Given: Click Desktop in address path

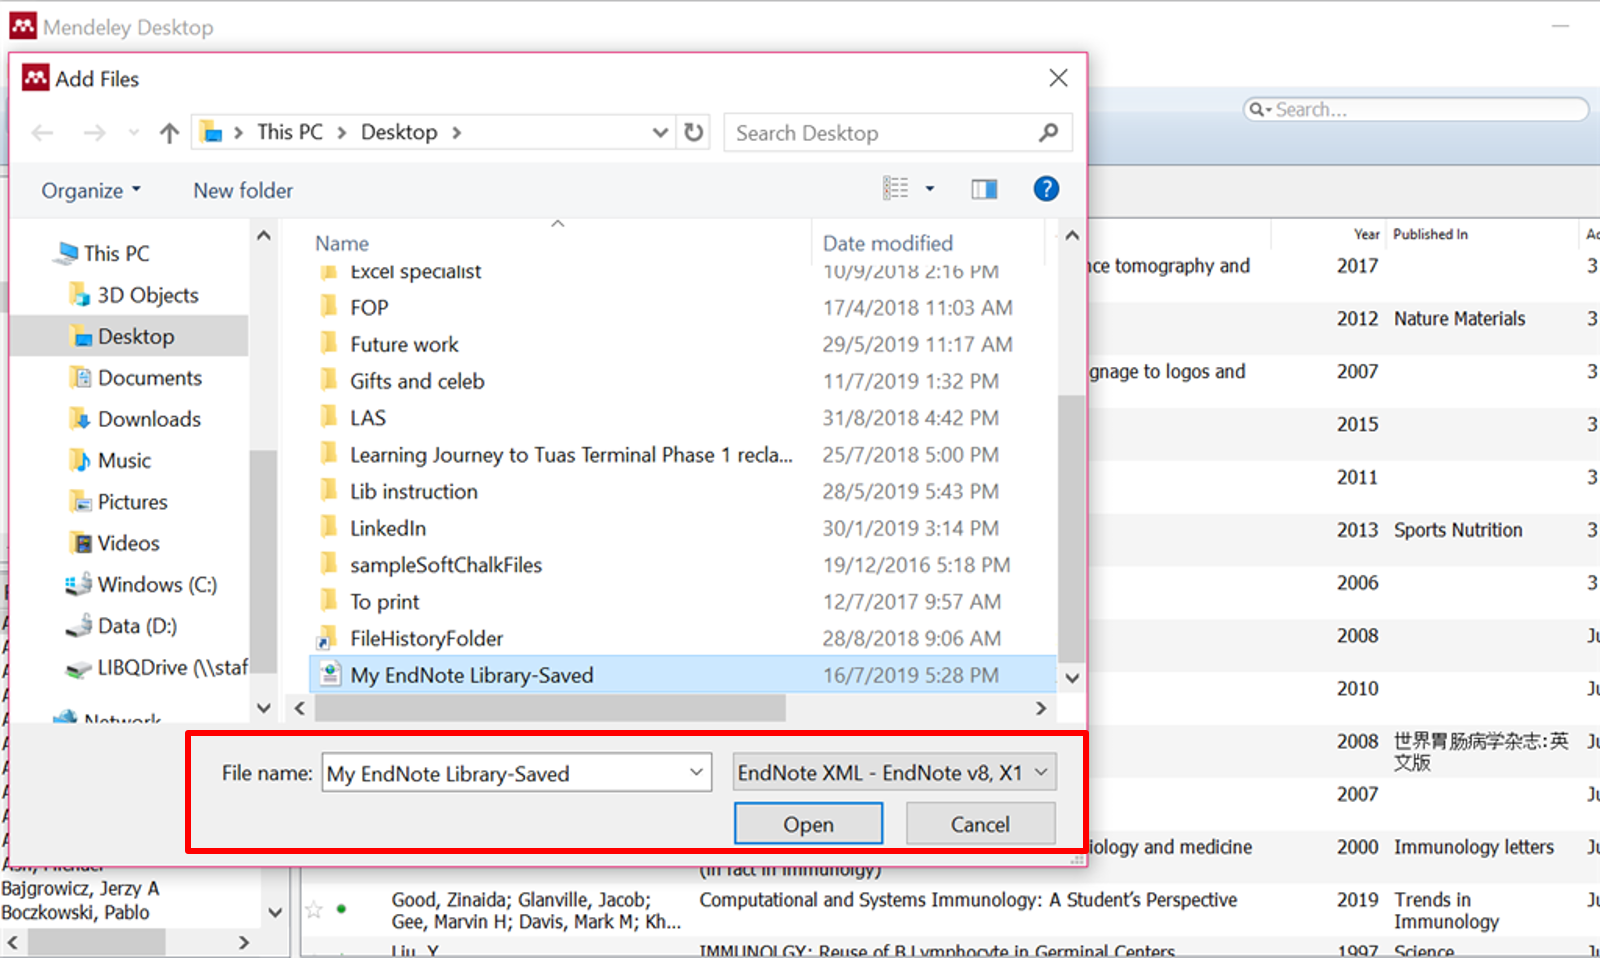Looking at the screenshot, I should (x=399, y=132).
